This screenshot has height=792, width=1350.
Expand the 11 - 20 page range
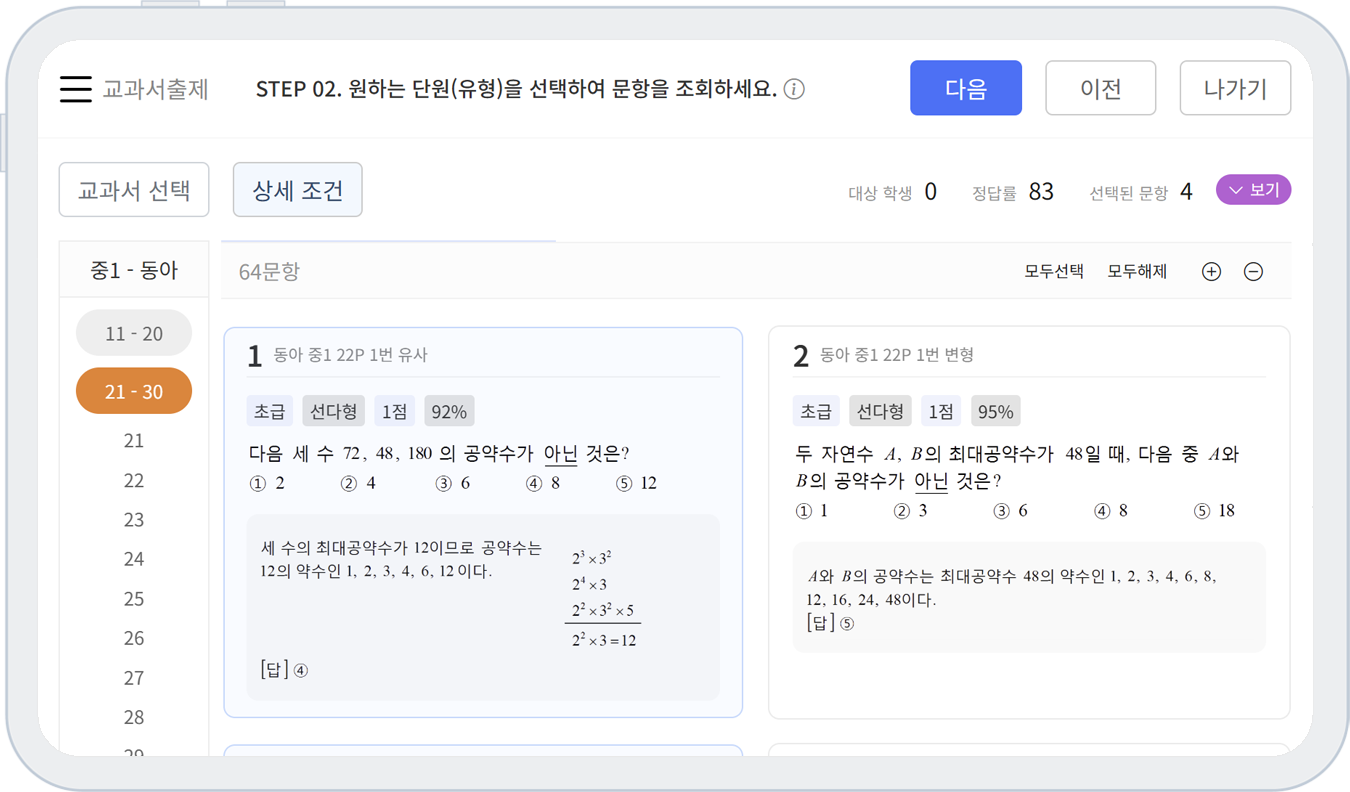coord(134,334)
